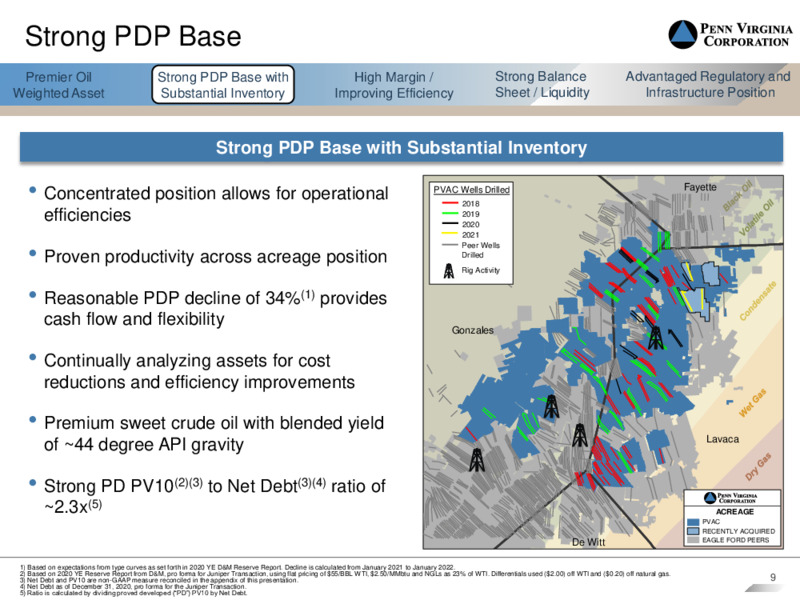
Task: Click the Dry Gas window label
Action: click(758, 466)
